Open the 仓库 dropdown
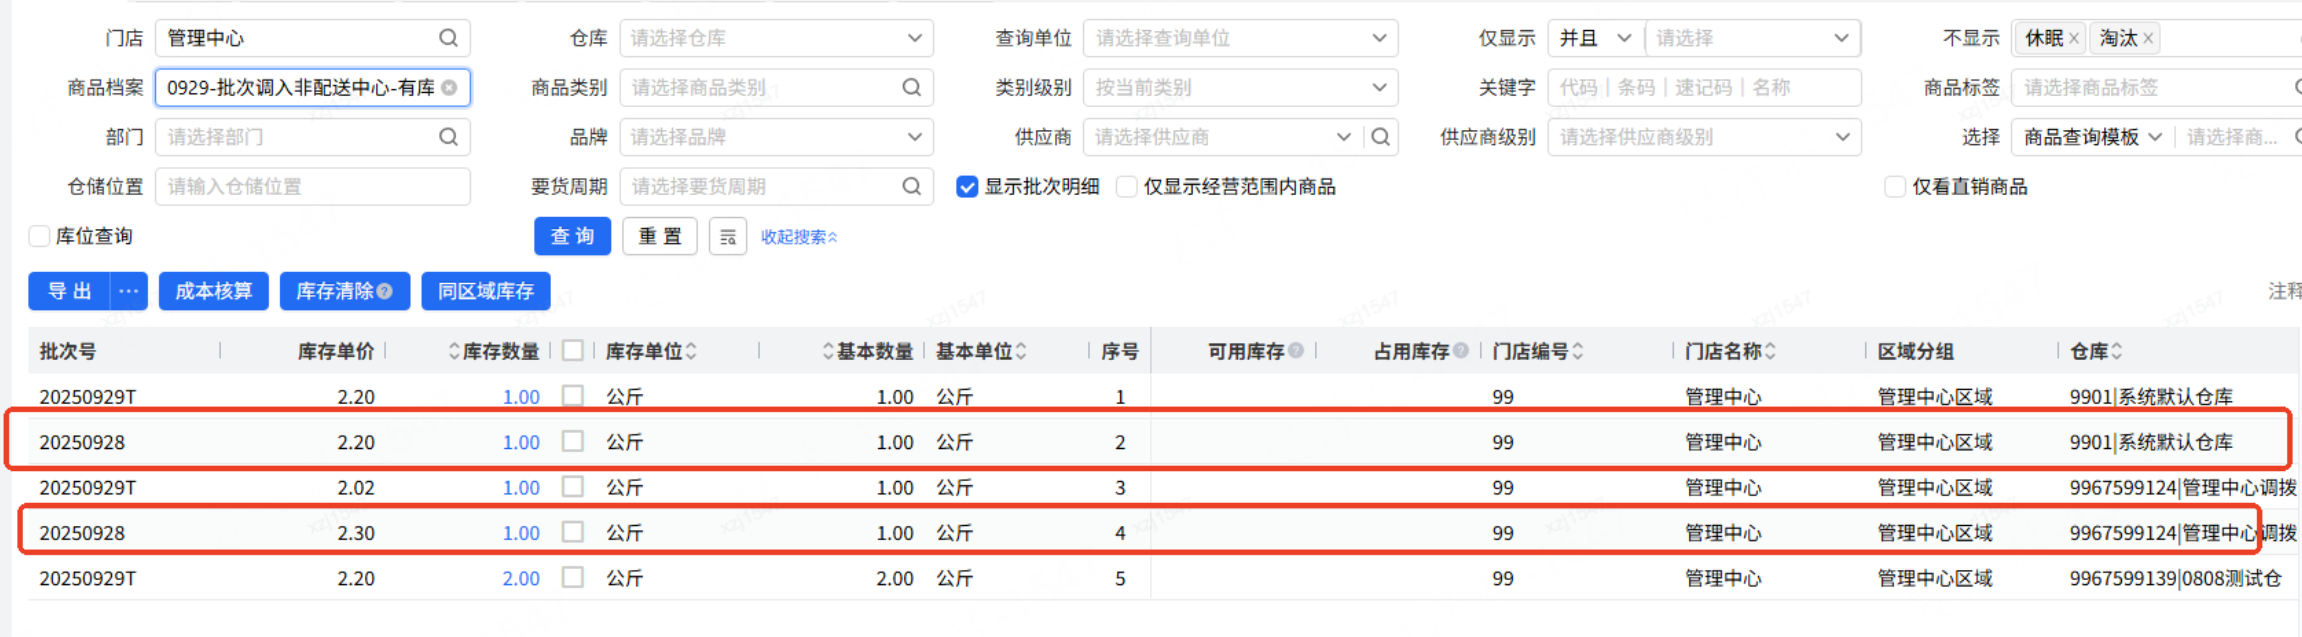 [776, 38]
